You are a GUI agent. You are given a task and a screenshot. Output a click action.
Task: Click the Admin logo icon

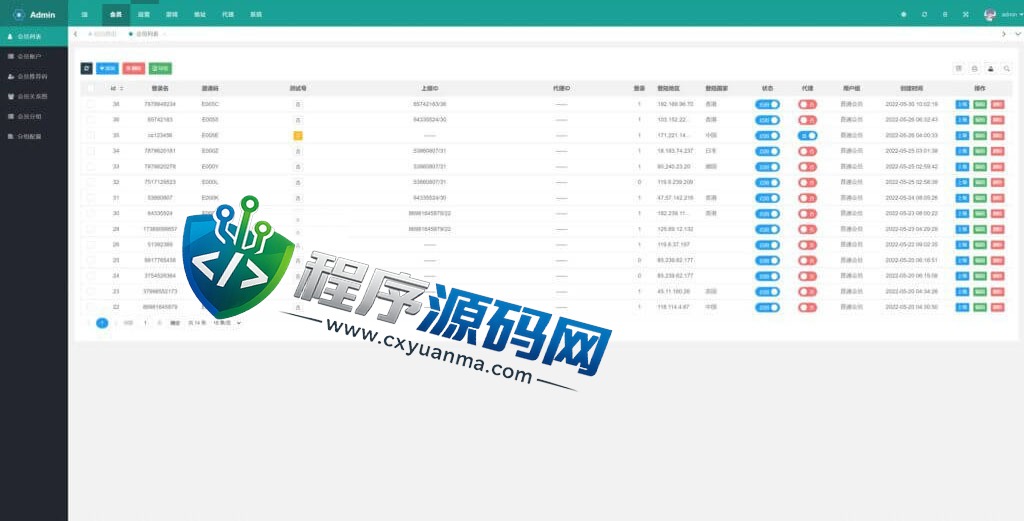(18, 14)
